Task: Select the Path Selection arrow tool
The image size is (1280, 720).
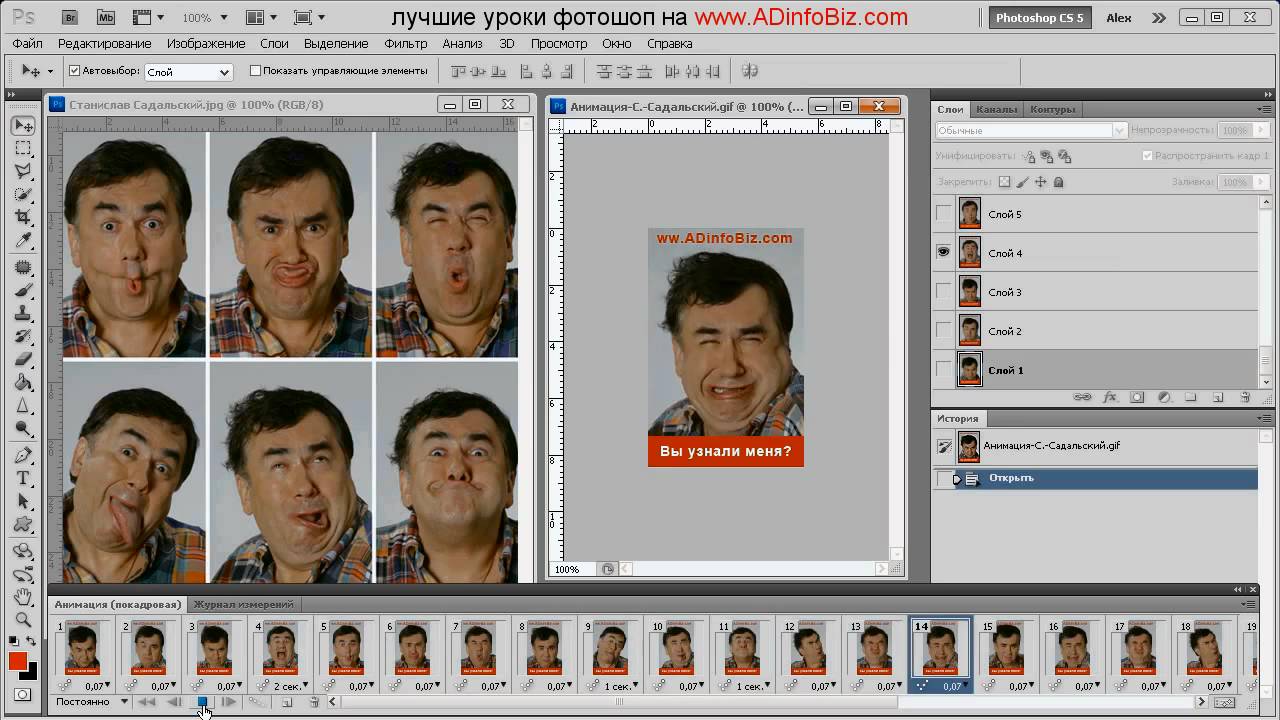Action: pyautogui.click(x=24, y=502)
